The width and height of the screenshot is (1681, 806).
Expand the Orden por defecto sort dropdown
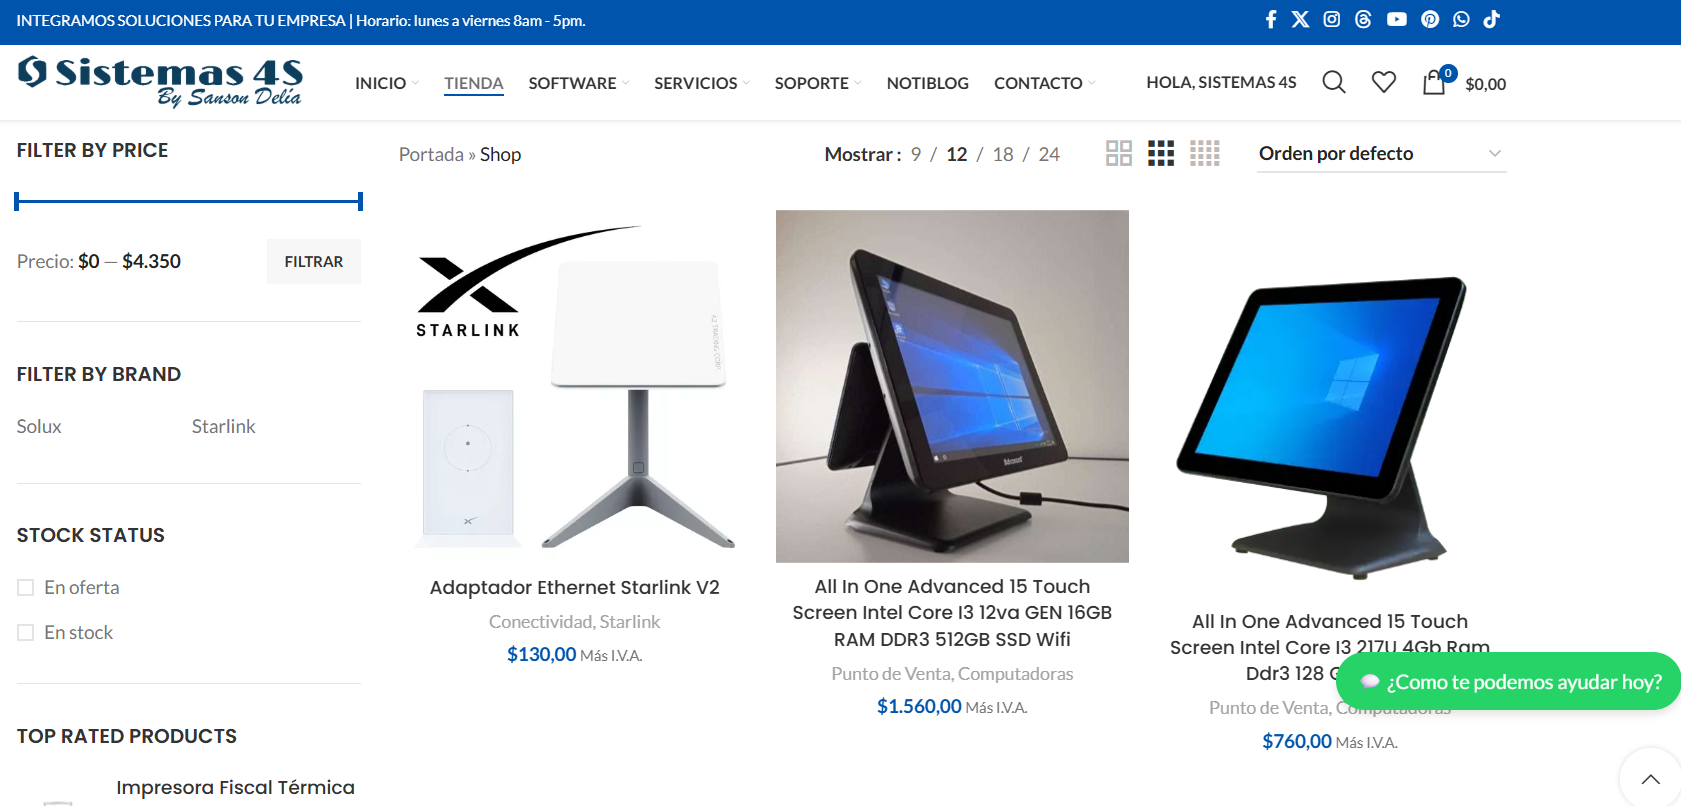[x=1382, y=153]
